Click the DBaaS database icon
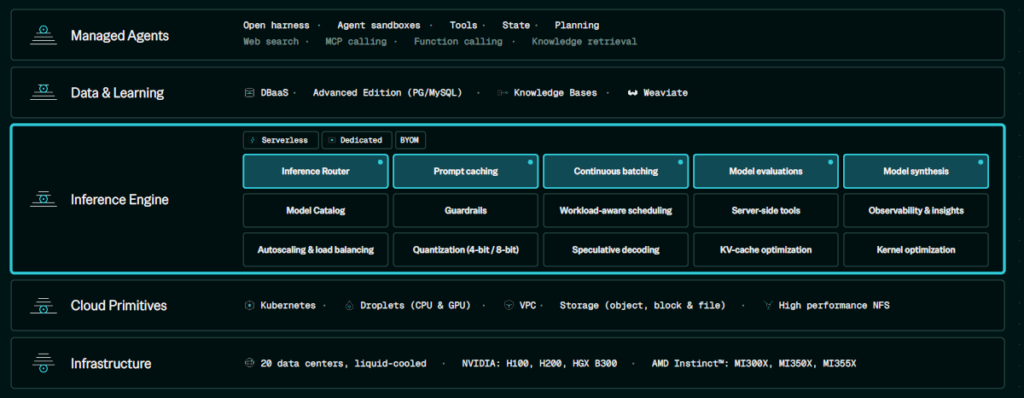 tap(249, 93)
